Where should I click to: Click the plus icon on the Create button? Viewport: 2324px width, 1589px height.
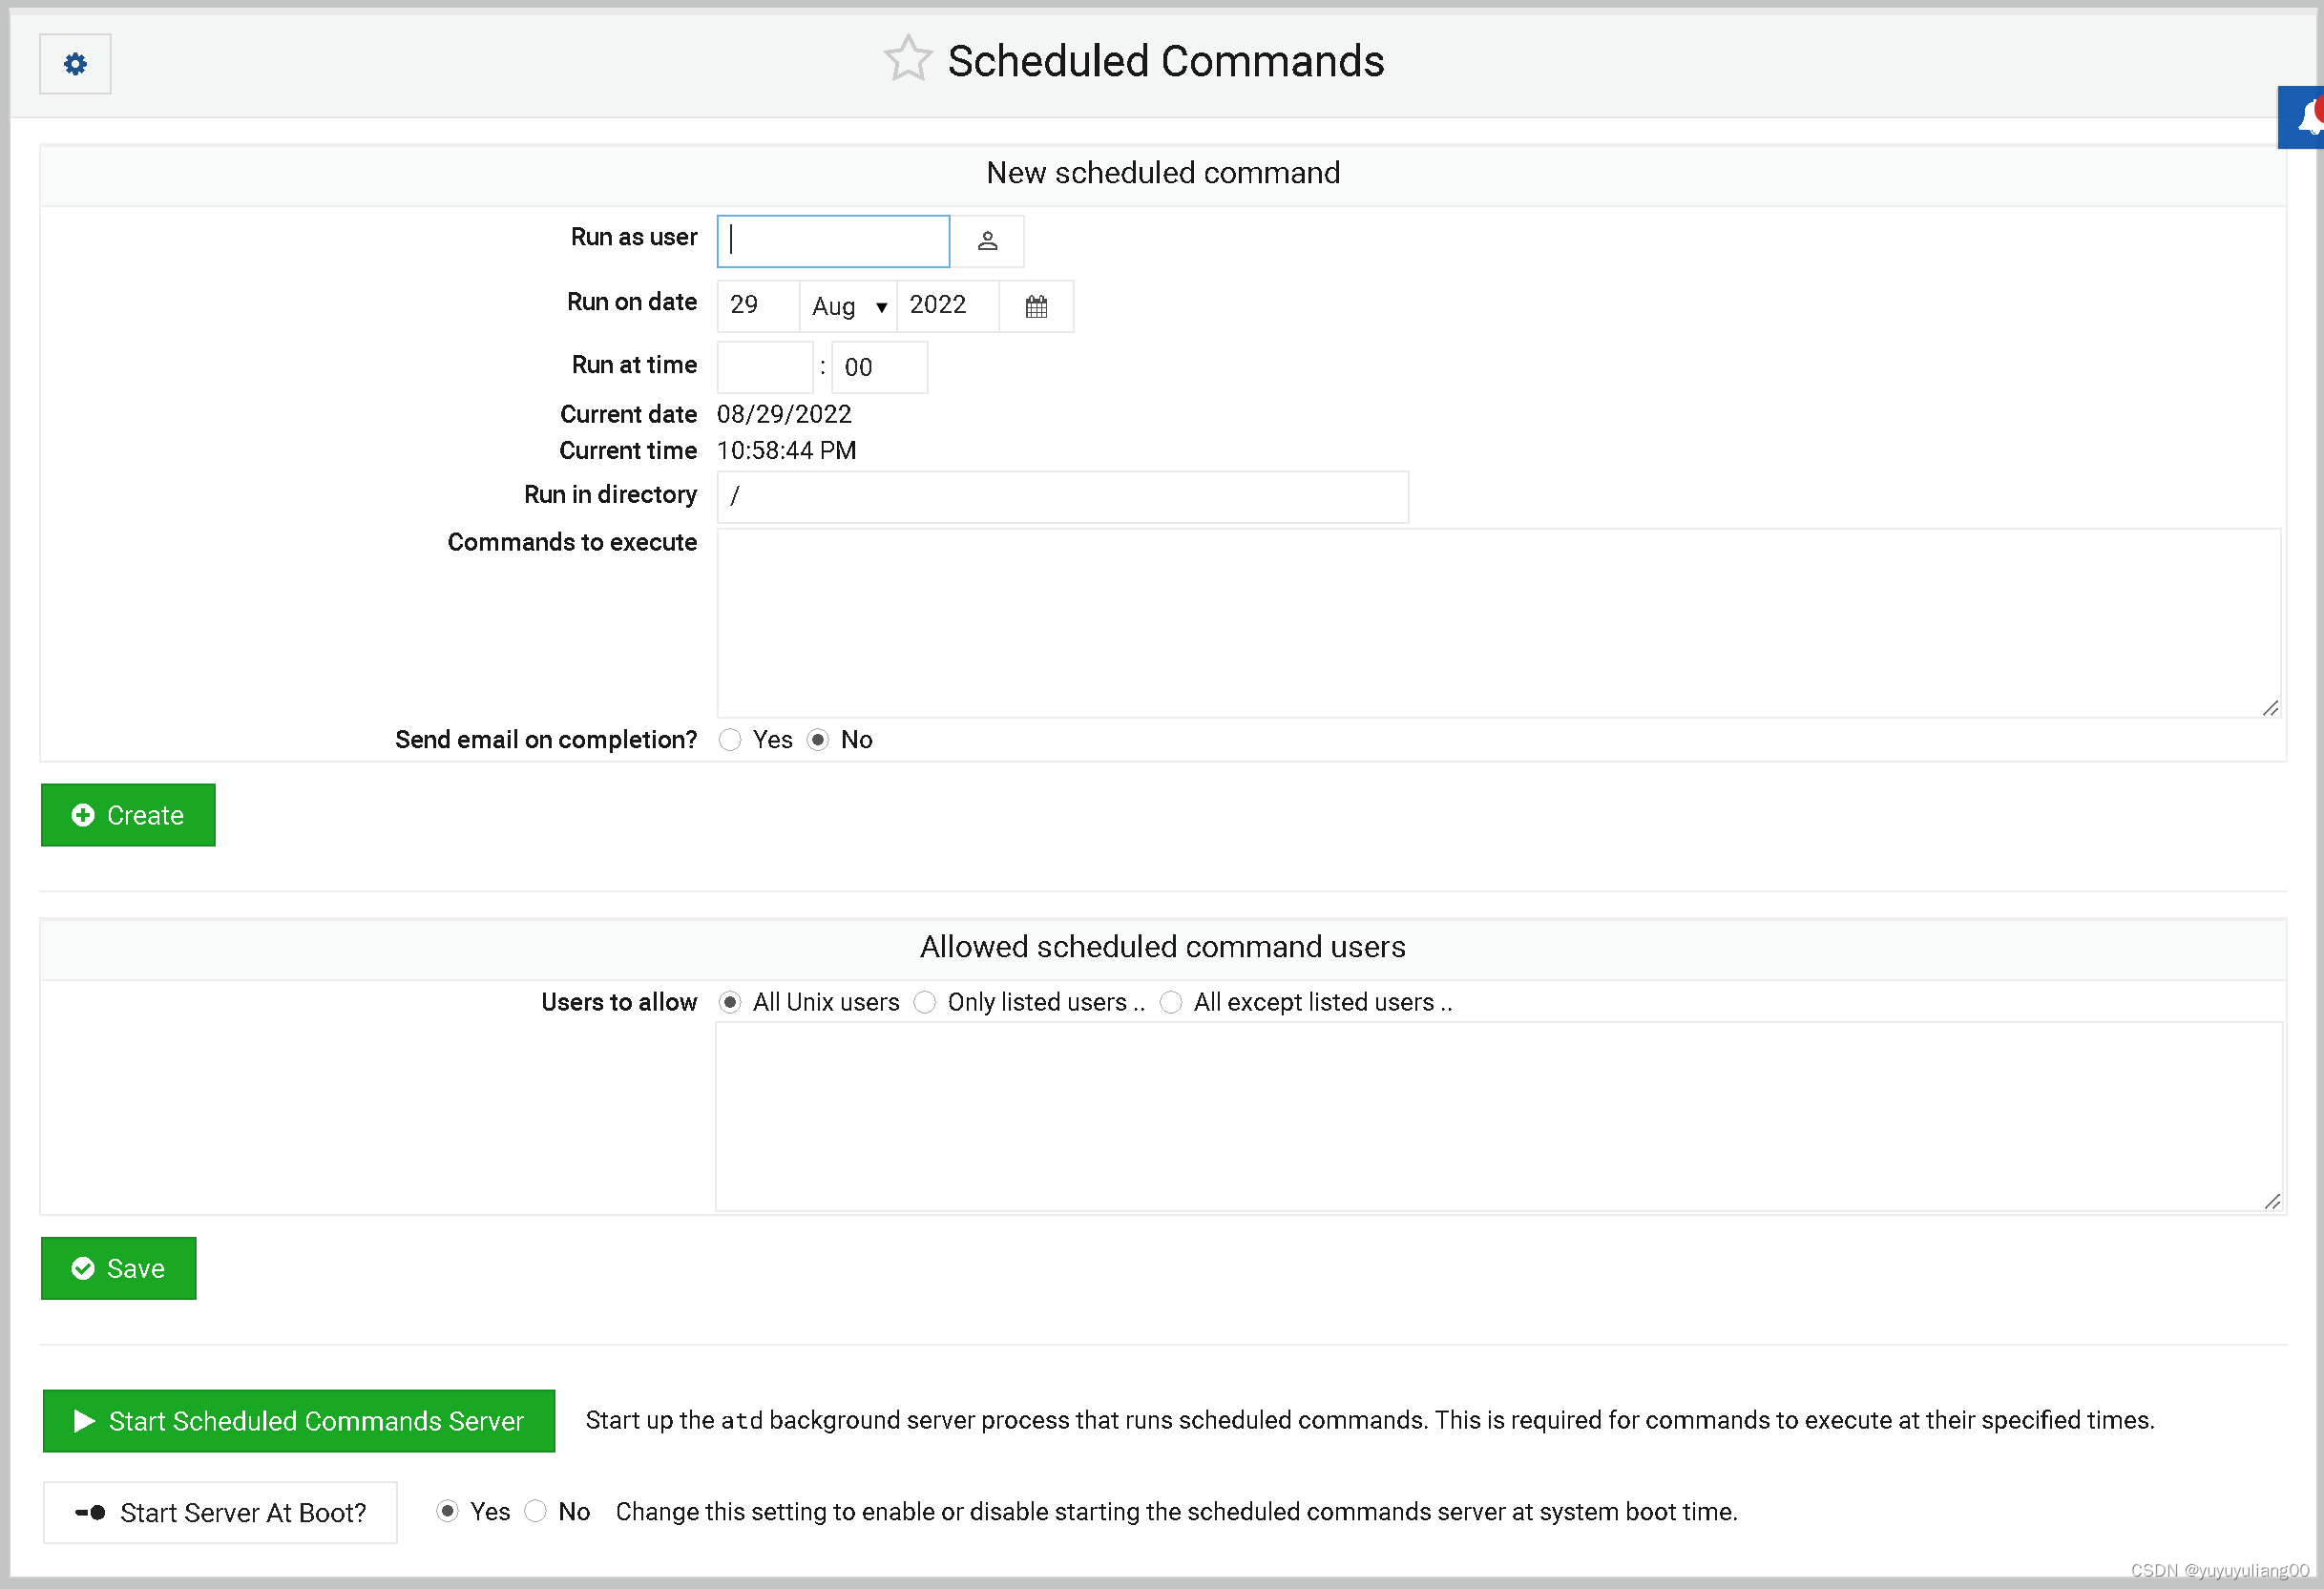[x=84, y=814]
